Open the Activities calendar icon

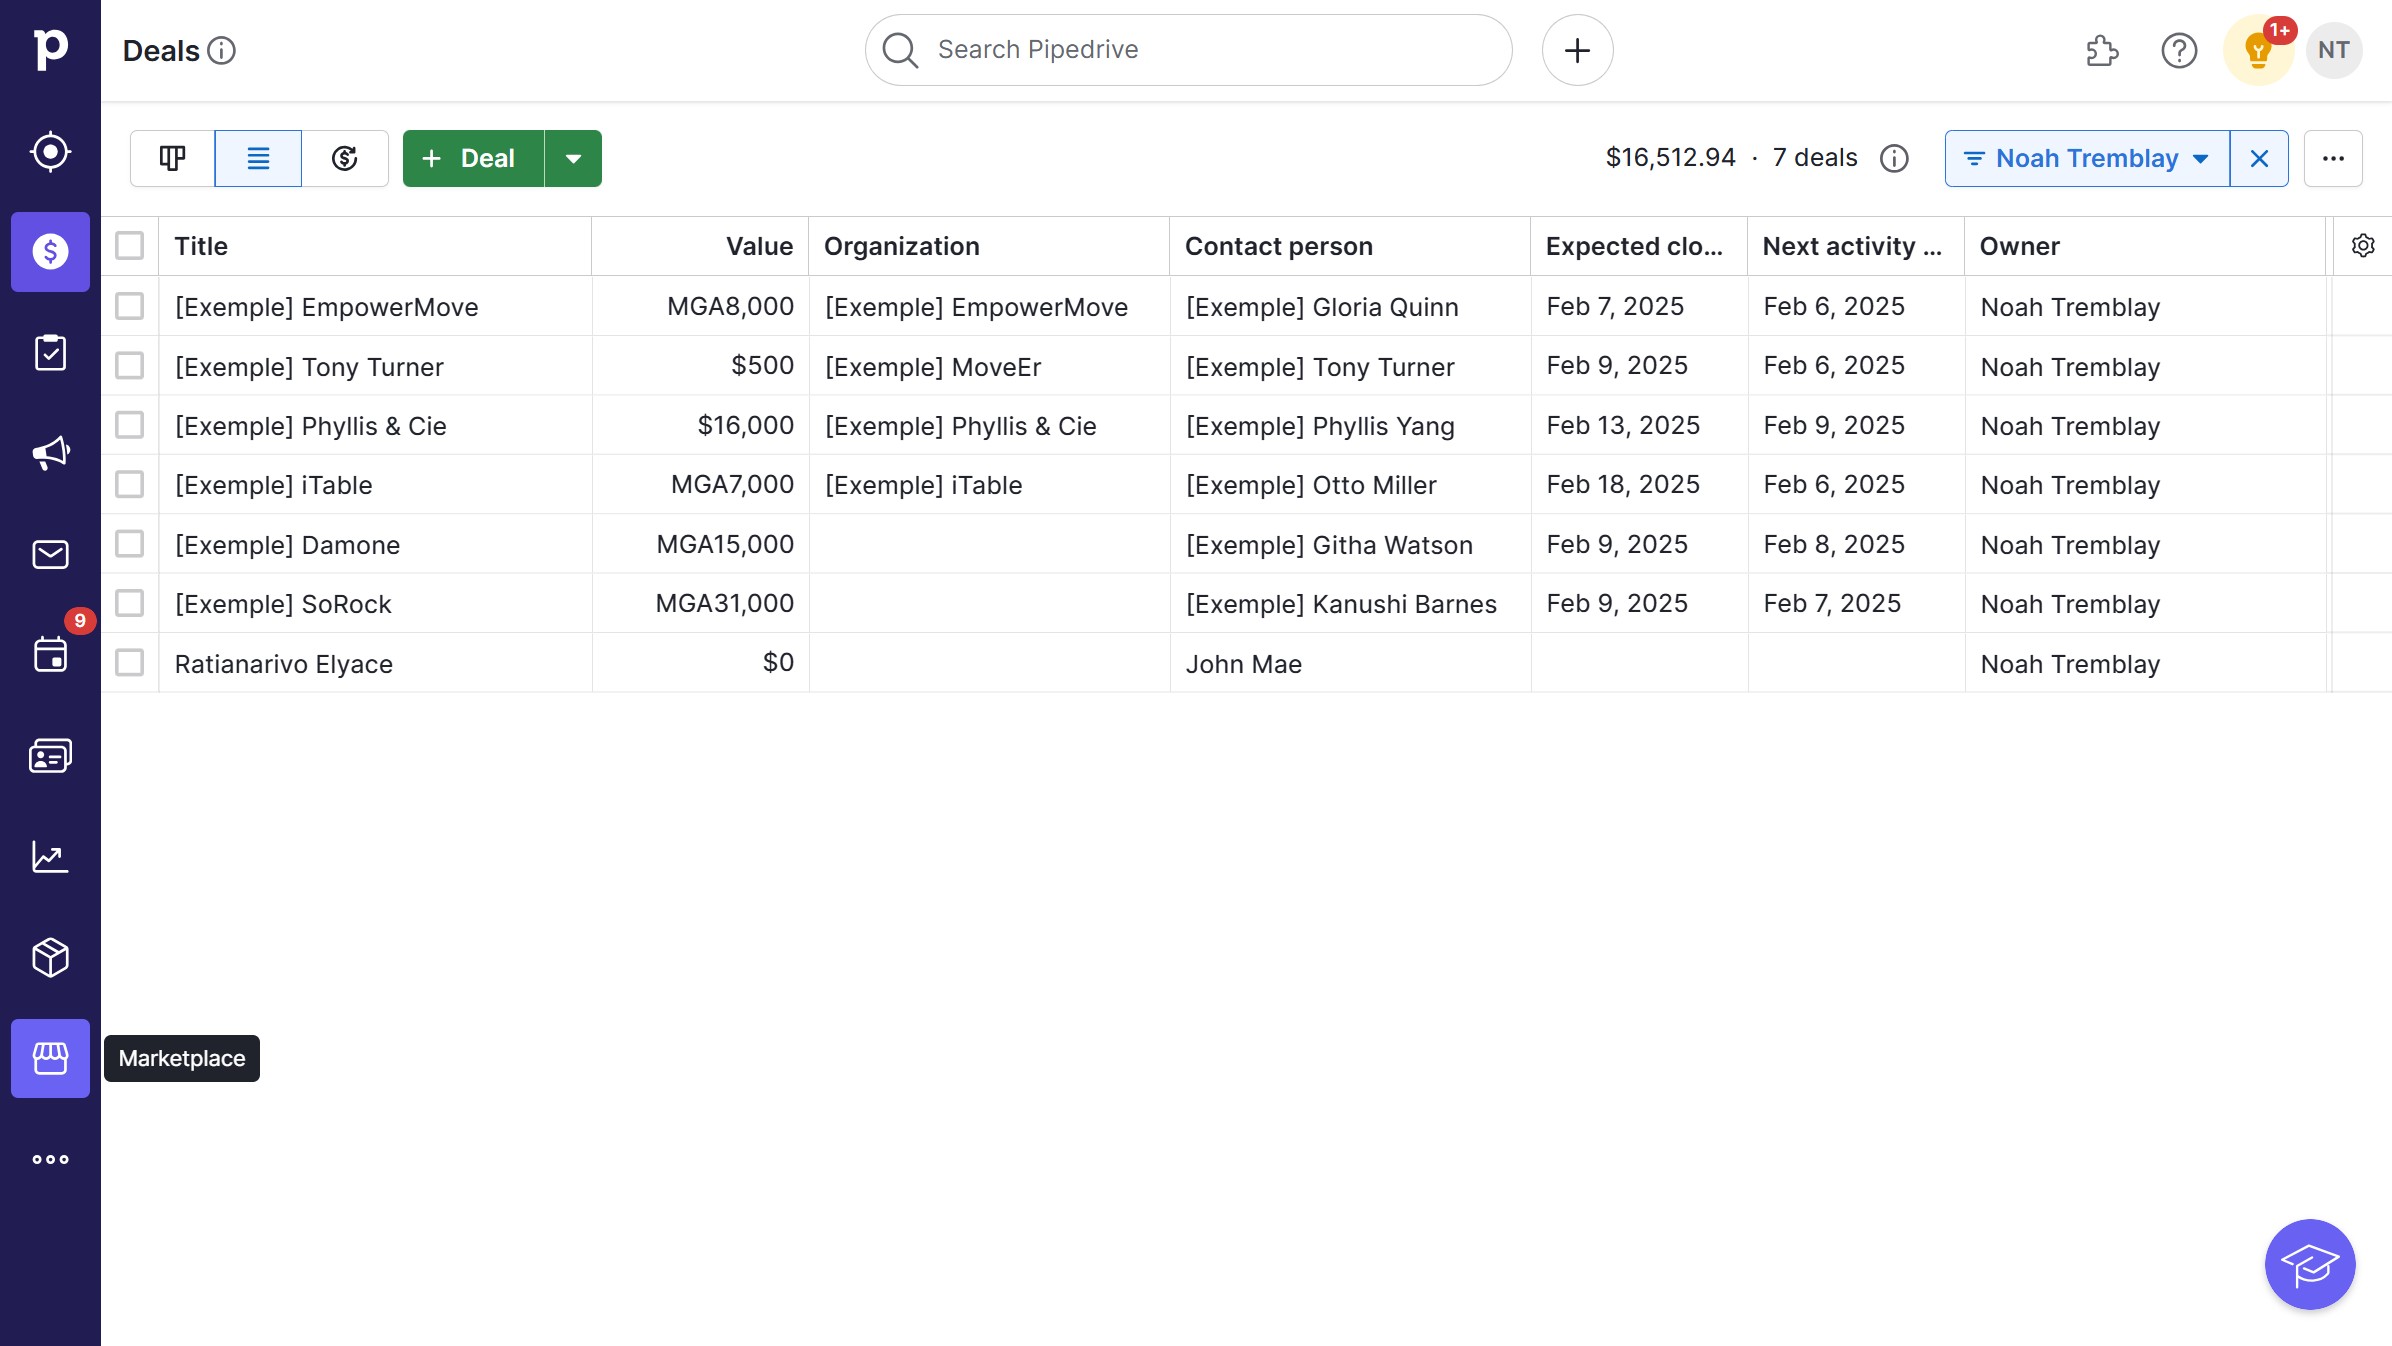(x=50, y=654)
